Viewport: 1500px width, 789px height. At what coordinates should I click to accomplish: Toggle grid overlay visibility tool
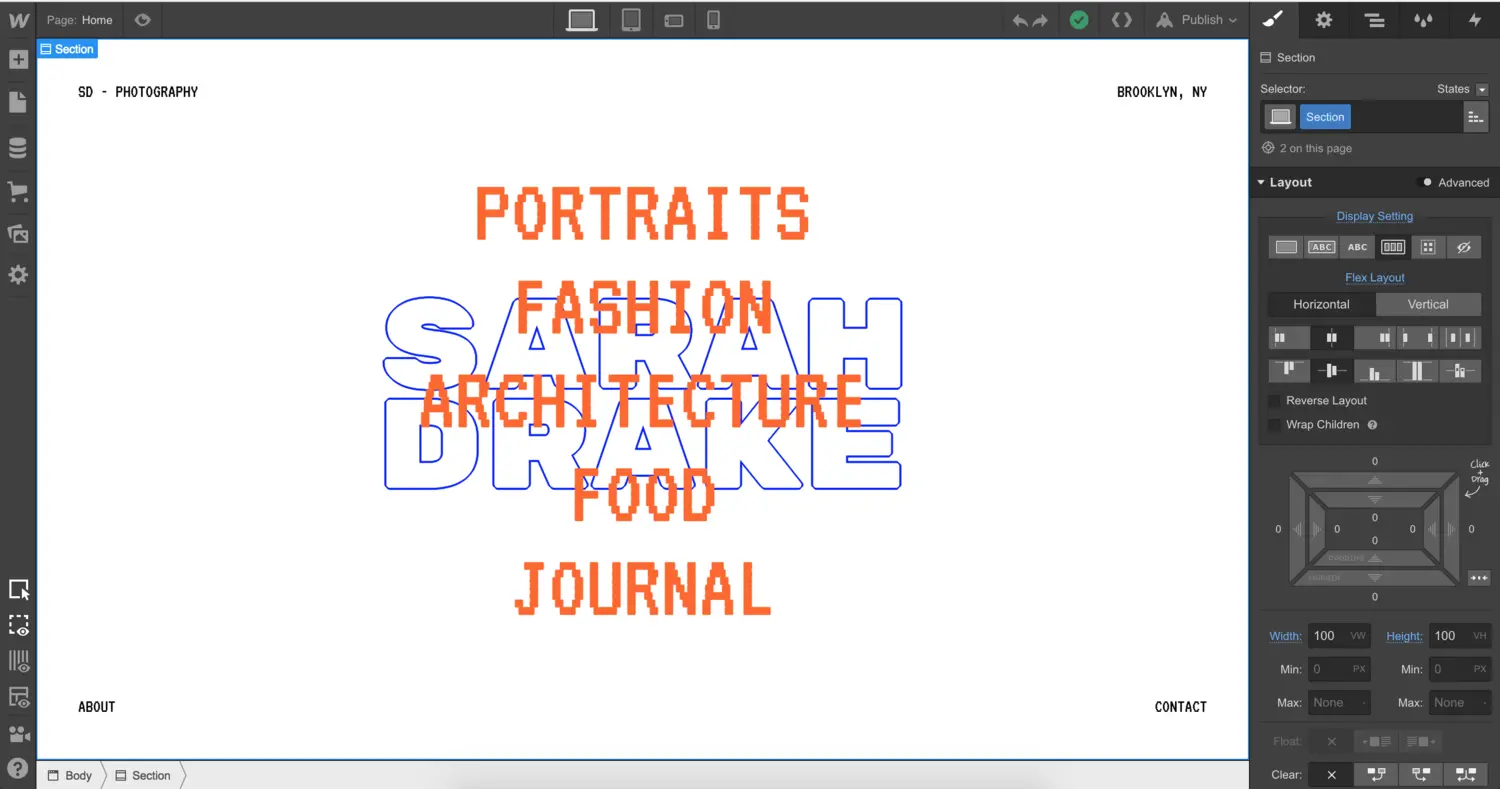pyautogui.click(x=18, y=661)
